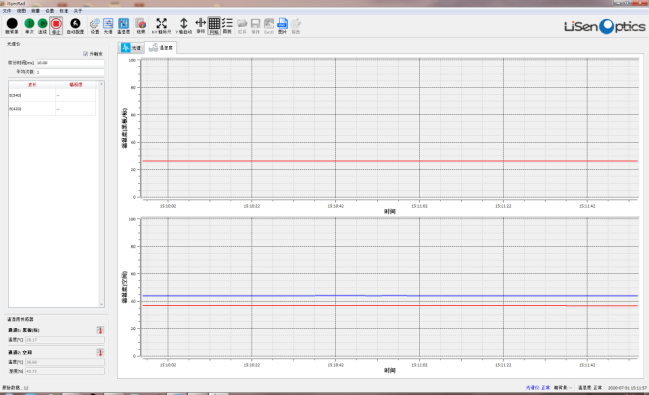The height and width of the screenshot is (395, 649).
Task: Click the wavelength table scrollbar down arrow
Action: 101,304
